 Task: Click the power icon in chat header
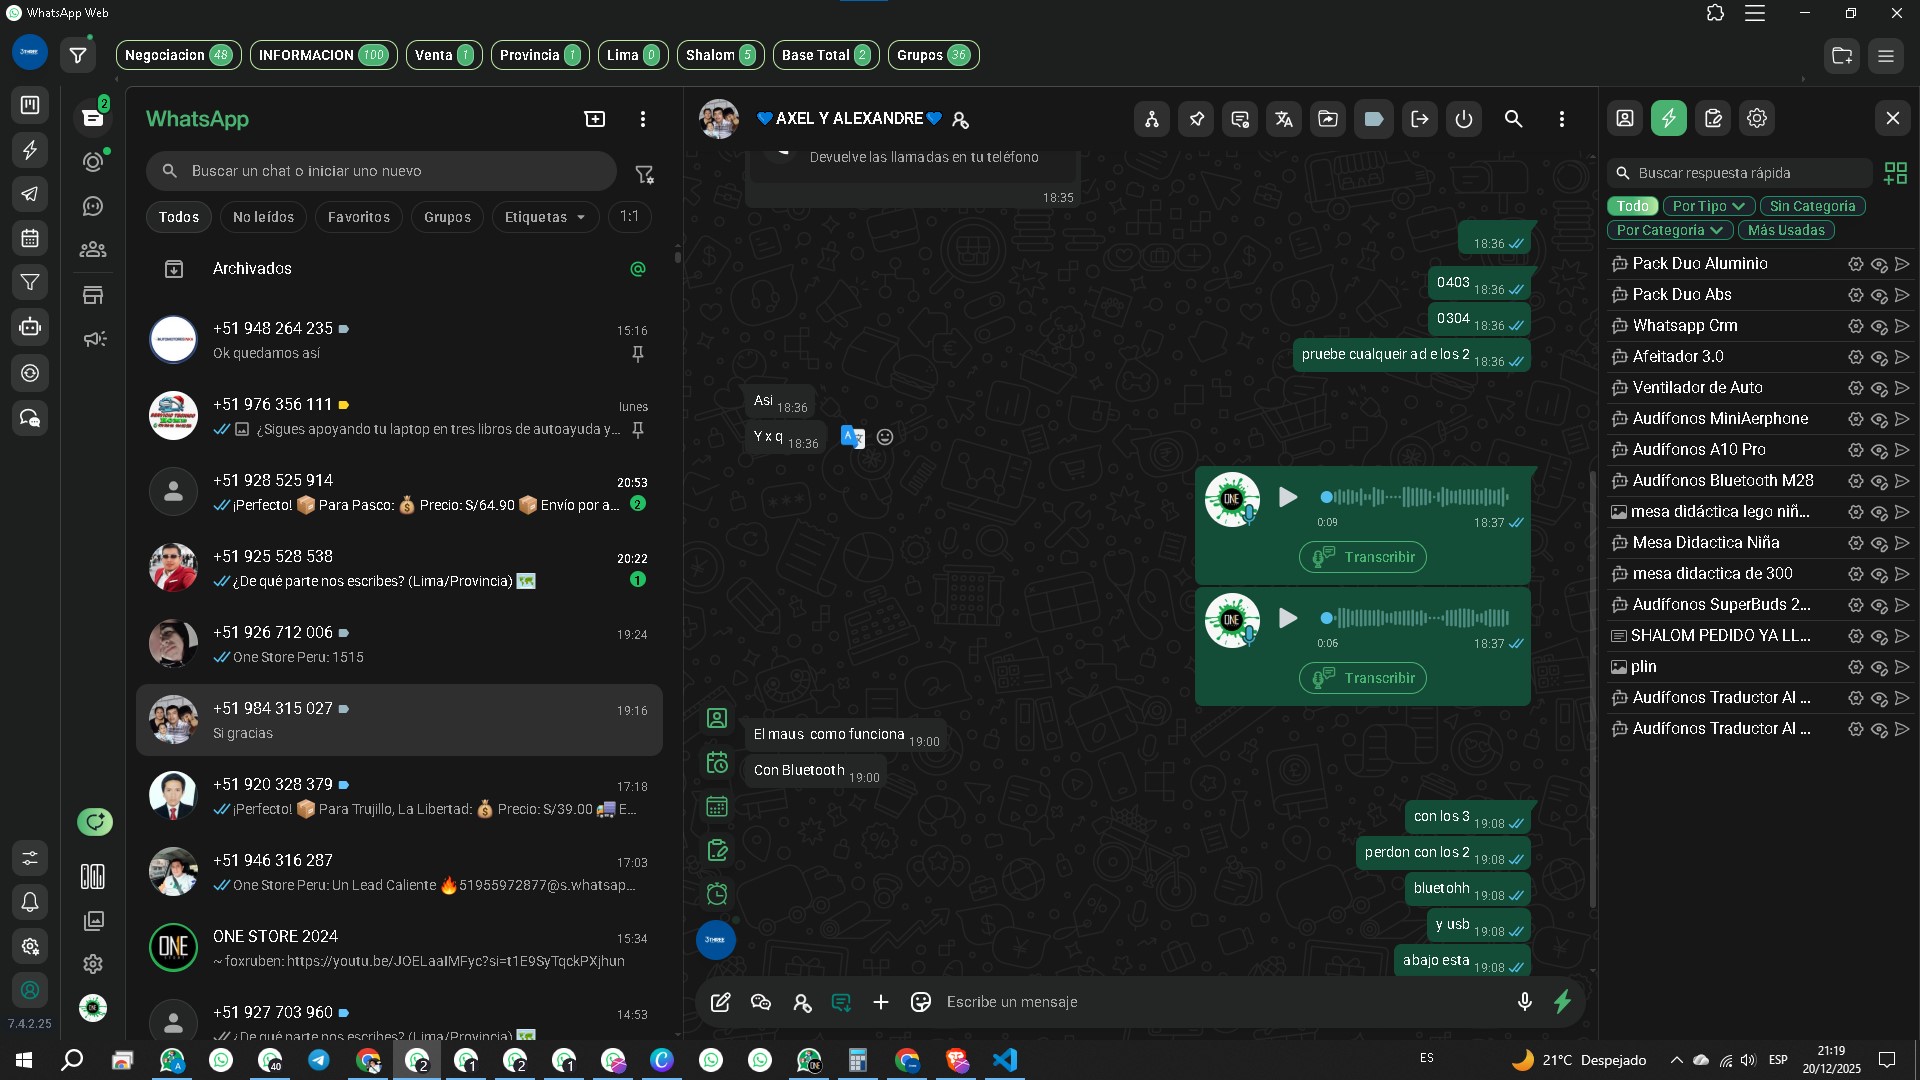tap(1464, 119)
